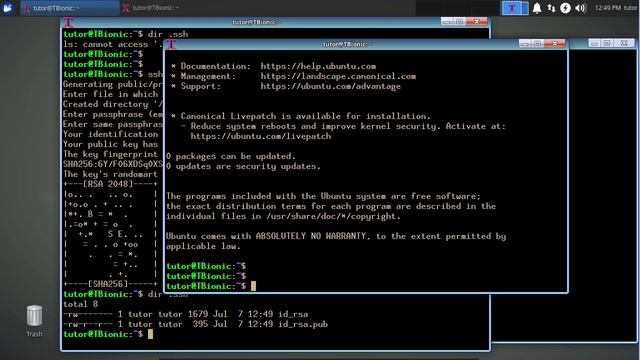Screen dimensions: 640x360
Task: Click 'Support:' label in front terminal
Action: [201, 87]
